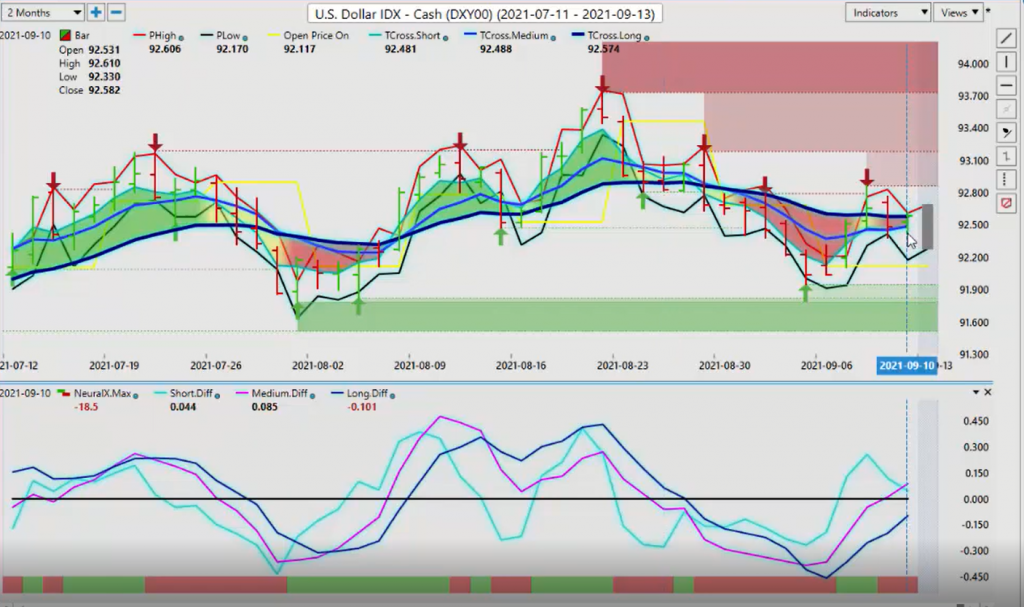The width and height of the screenshot is (1024, 607).
Task: Click the red erase drawings tool
Action: tap(1006, 203)
